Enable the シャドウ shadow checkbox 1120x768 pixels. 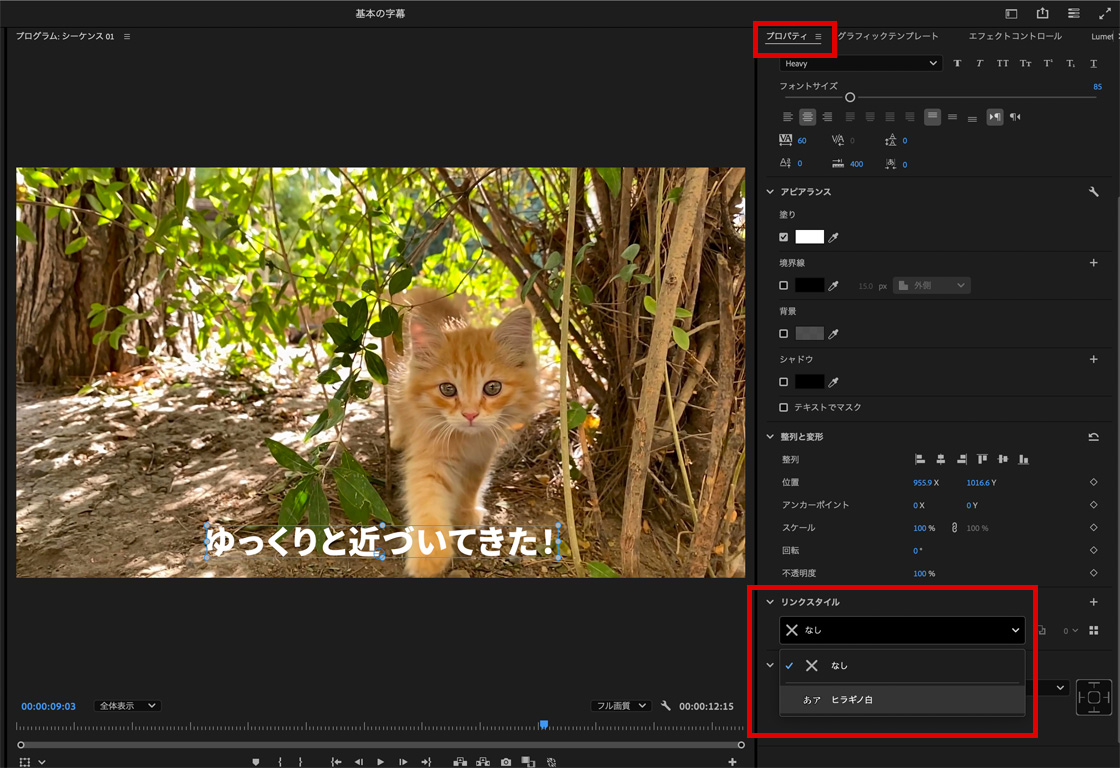(x=784, y=382)
